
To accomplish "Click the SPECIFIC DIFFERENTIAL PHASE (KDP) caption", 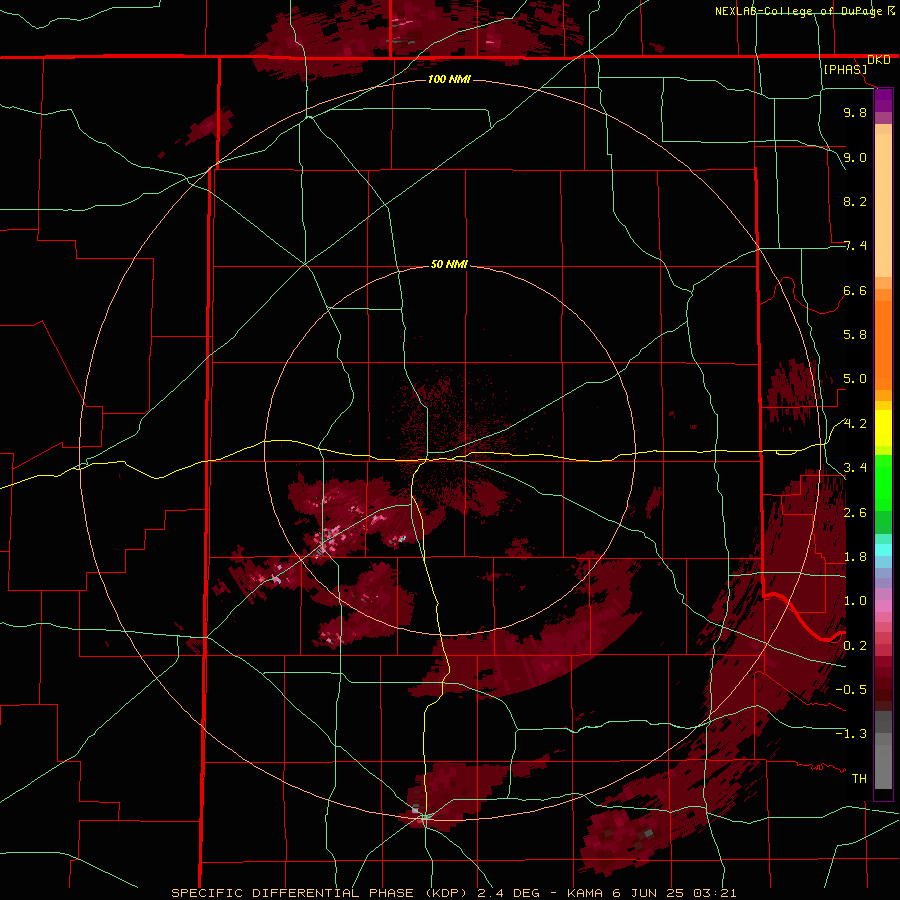I will [x=317, y=893].
